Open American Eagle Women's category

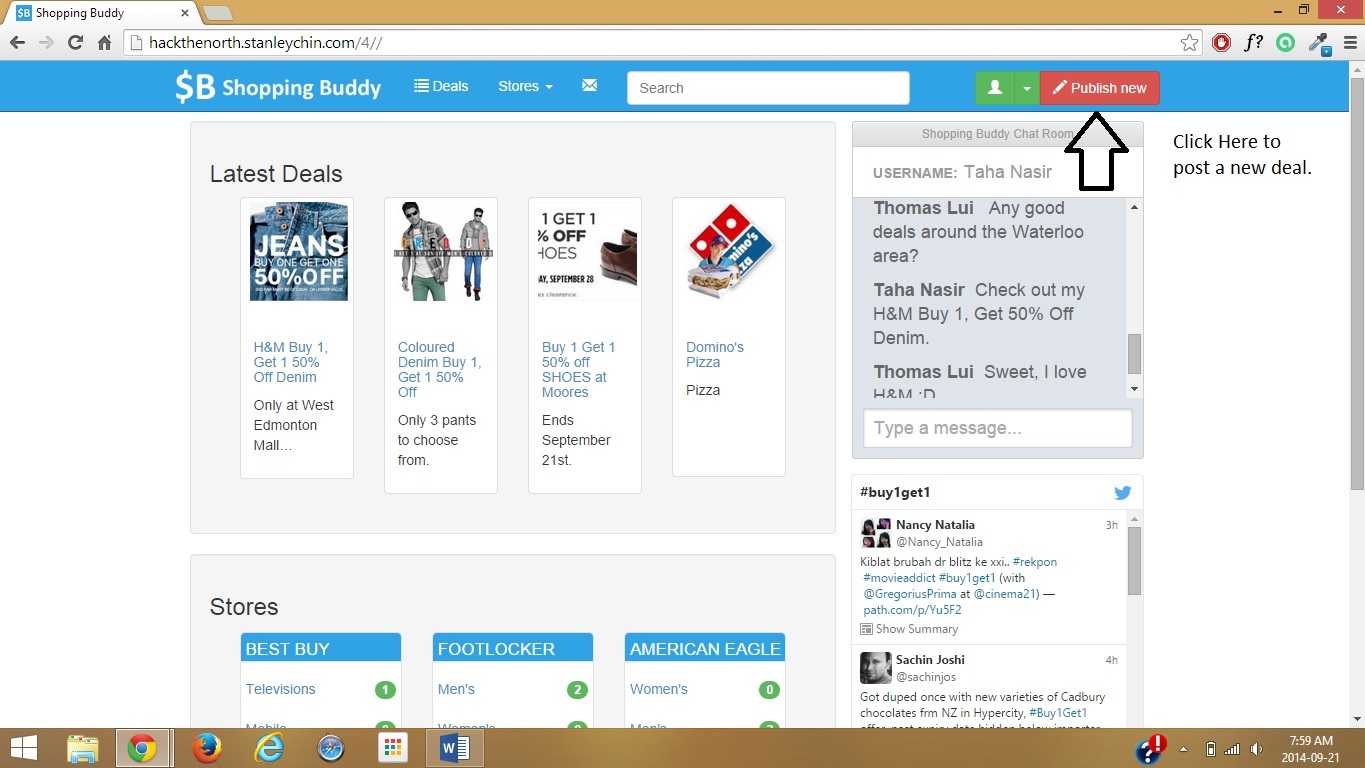tap(659, 689)
